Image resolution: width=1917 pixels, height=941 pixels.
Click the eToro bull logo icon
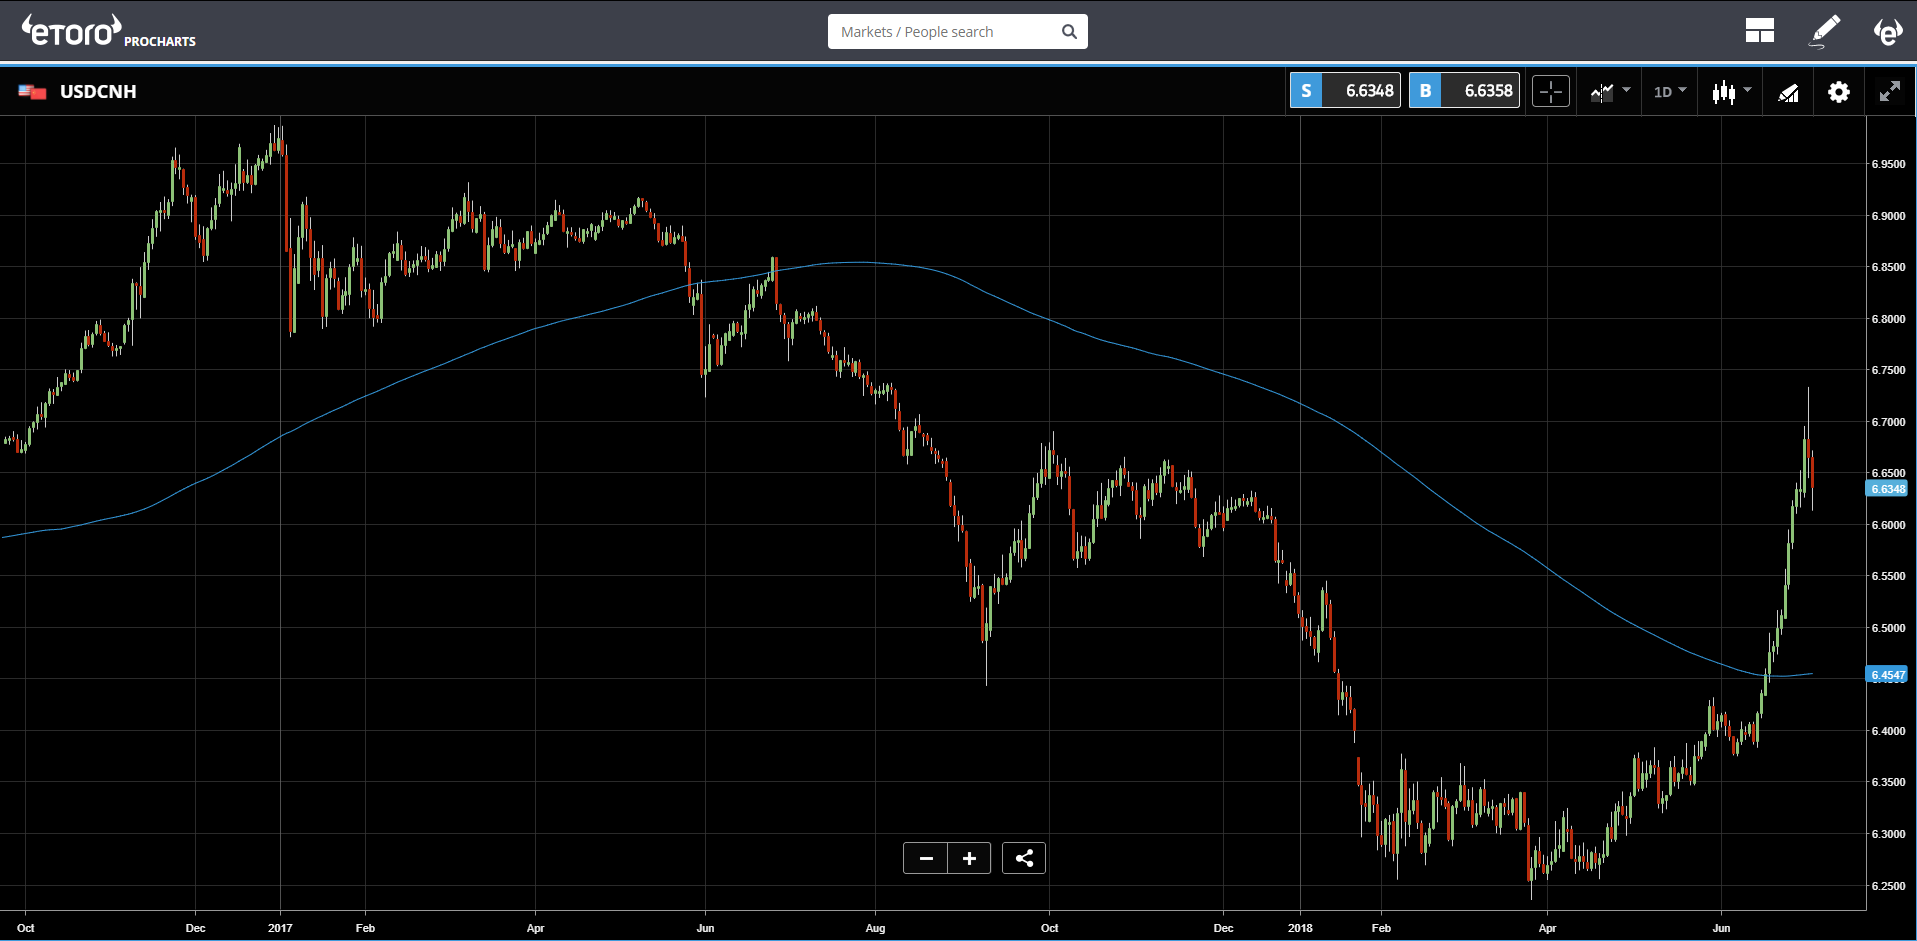1887,31
